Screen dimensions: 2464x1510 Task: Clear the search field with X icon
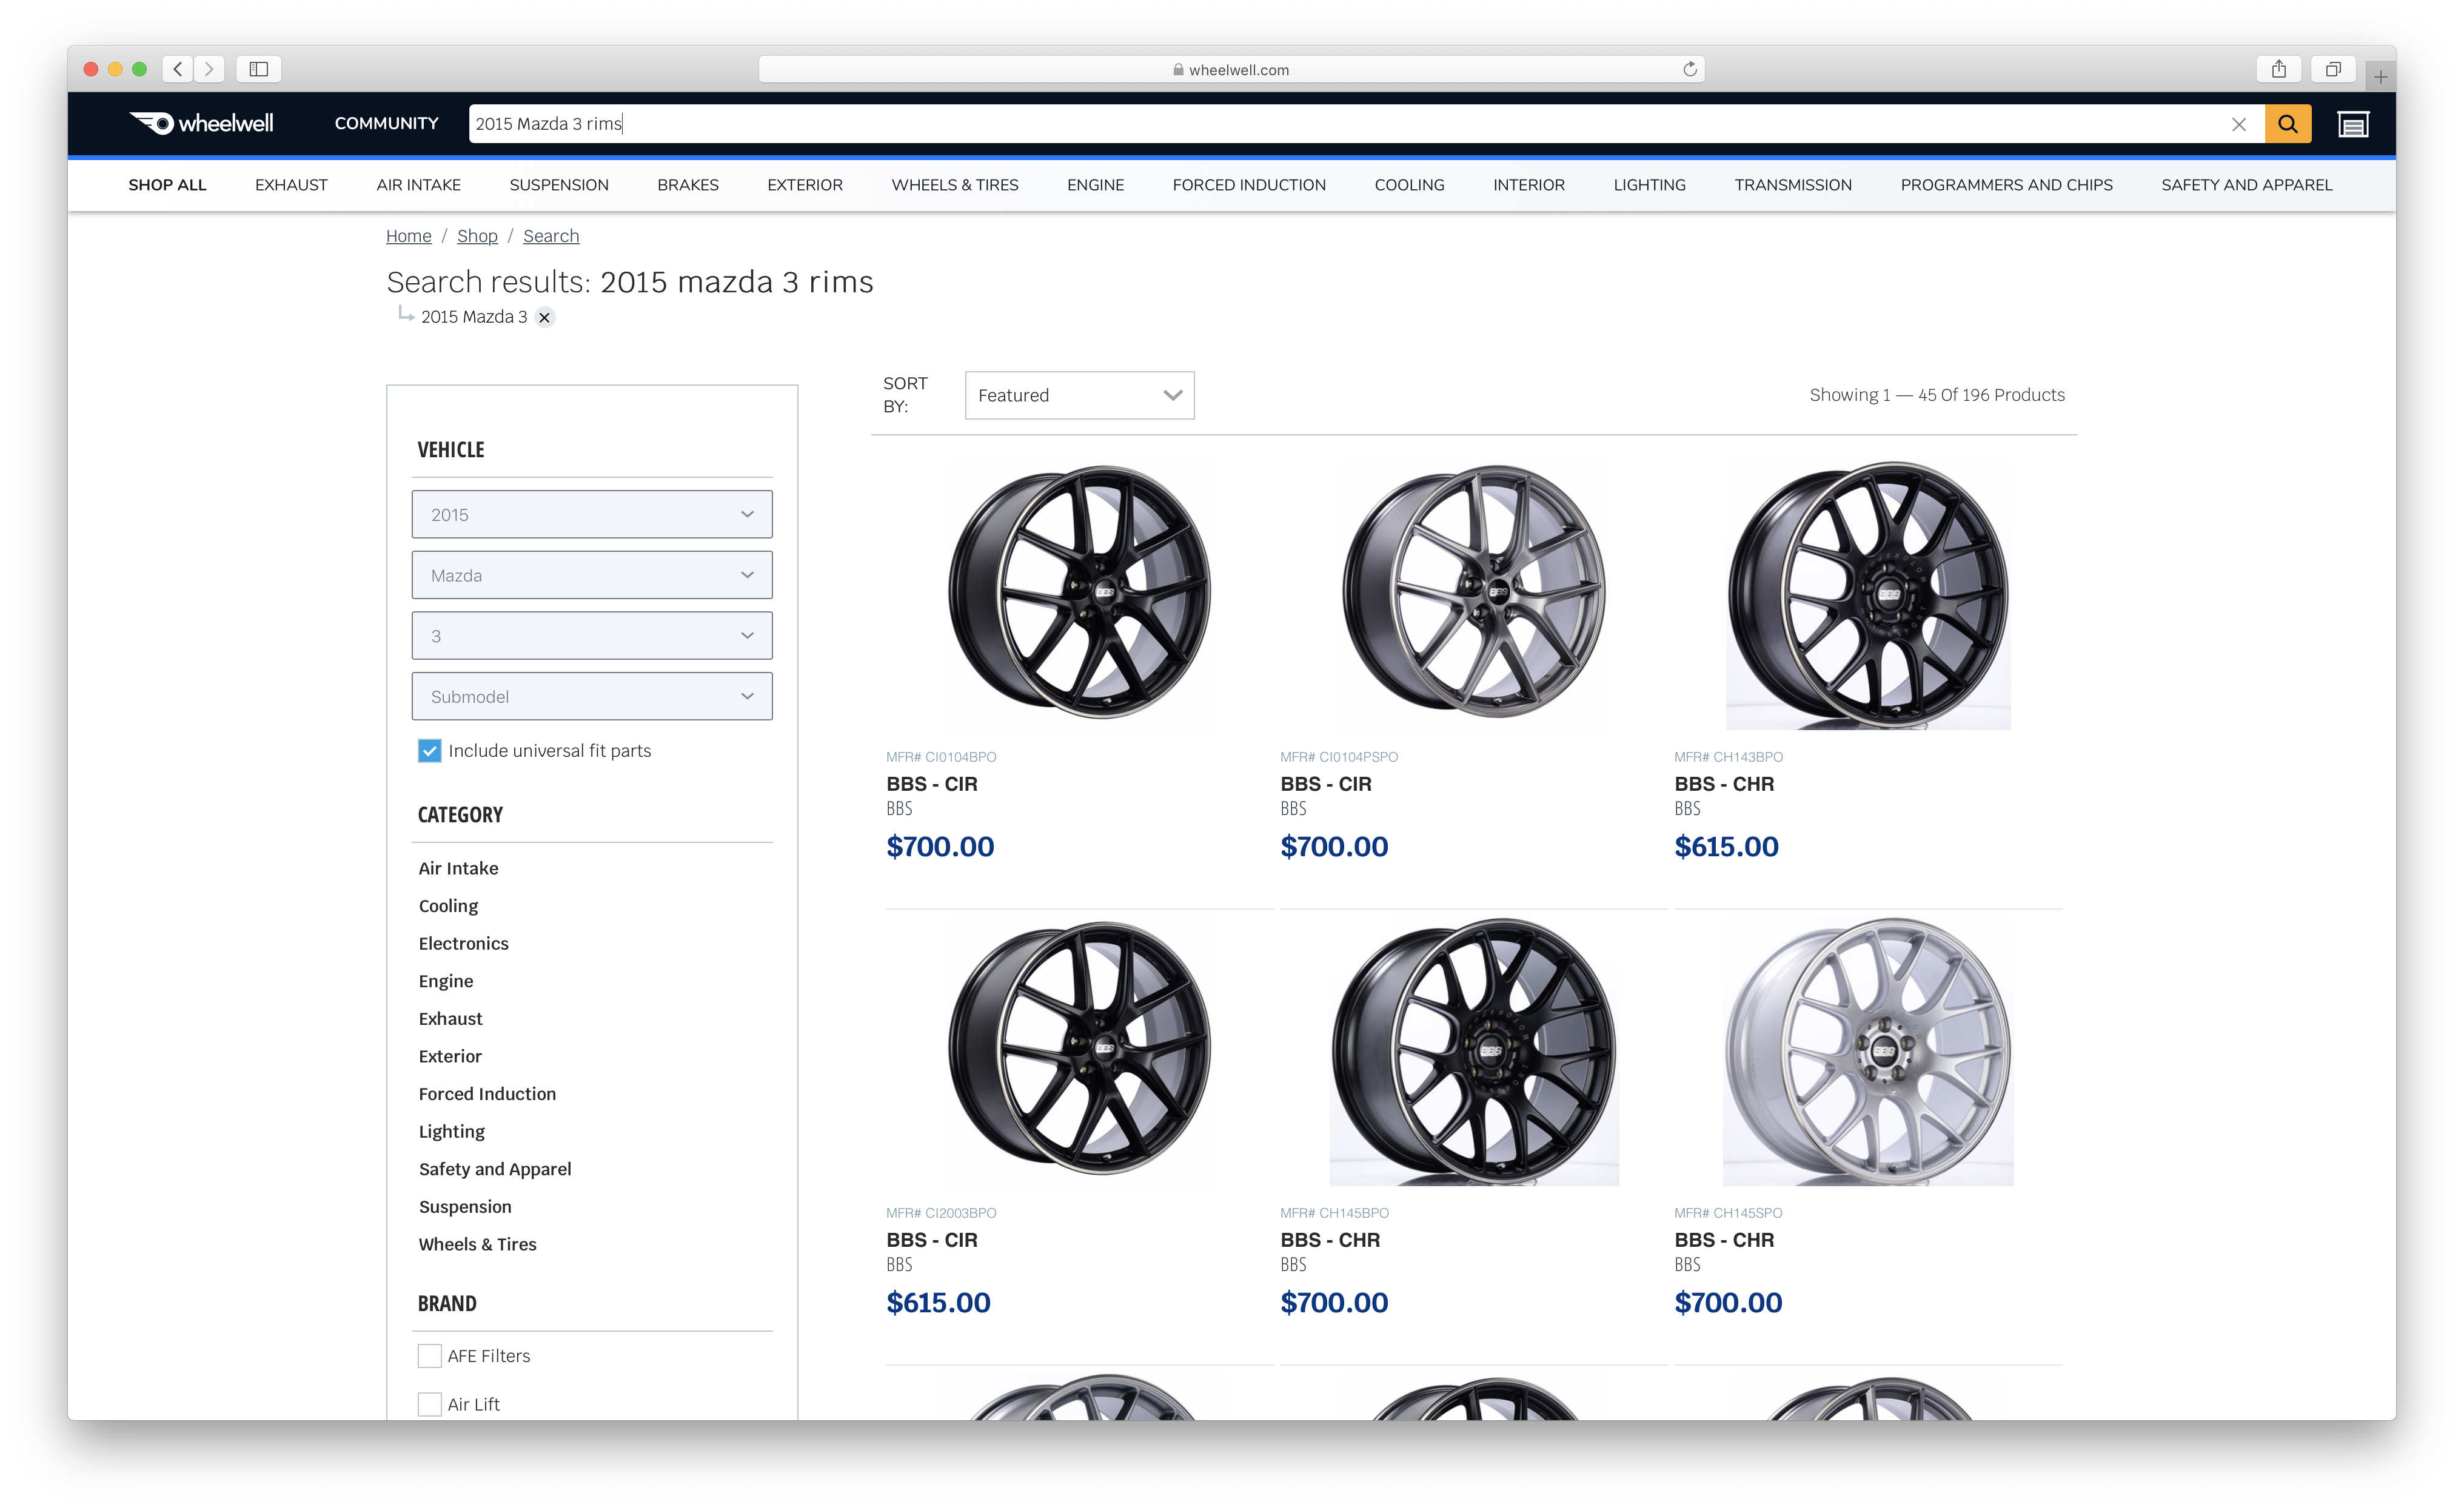coord(2238,124)
